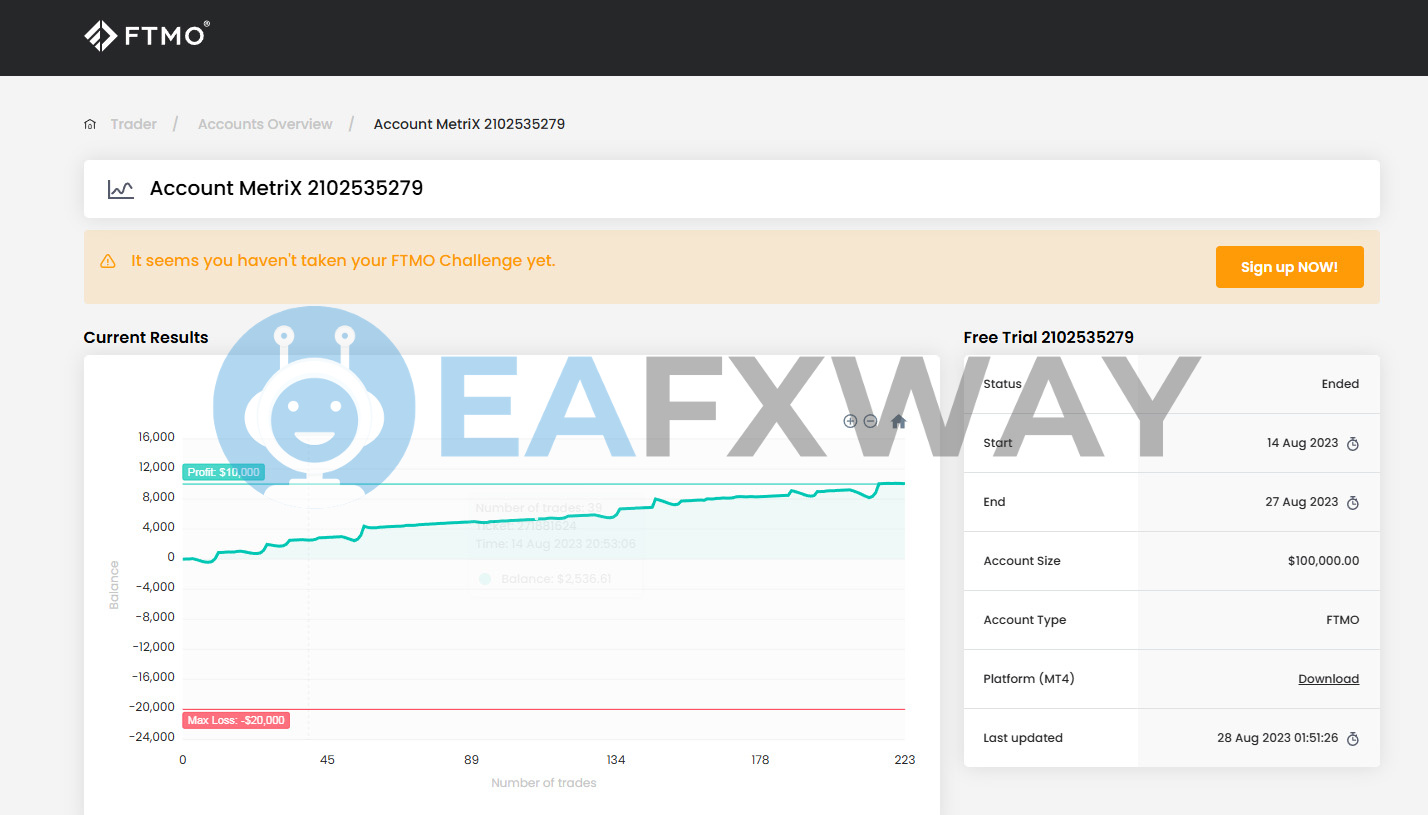Click the 223 tick on trades axis
Screen dimensions: 1428x815
tap(904, 760)
